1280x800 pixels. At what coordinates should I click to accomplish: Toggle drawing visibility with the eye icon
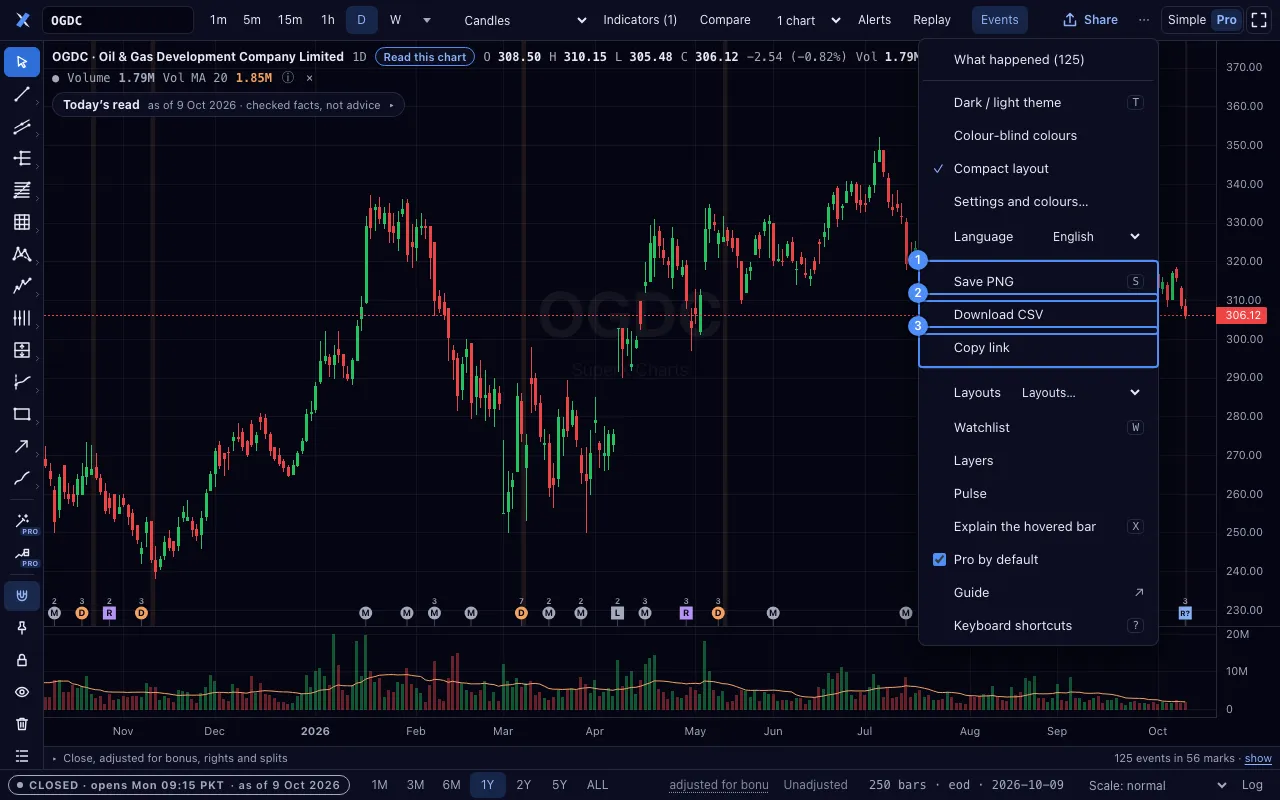[22, 692]
